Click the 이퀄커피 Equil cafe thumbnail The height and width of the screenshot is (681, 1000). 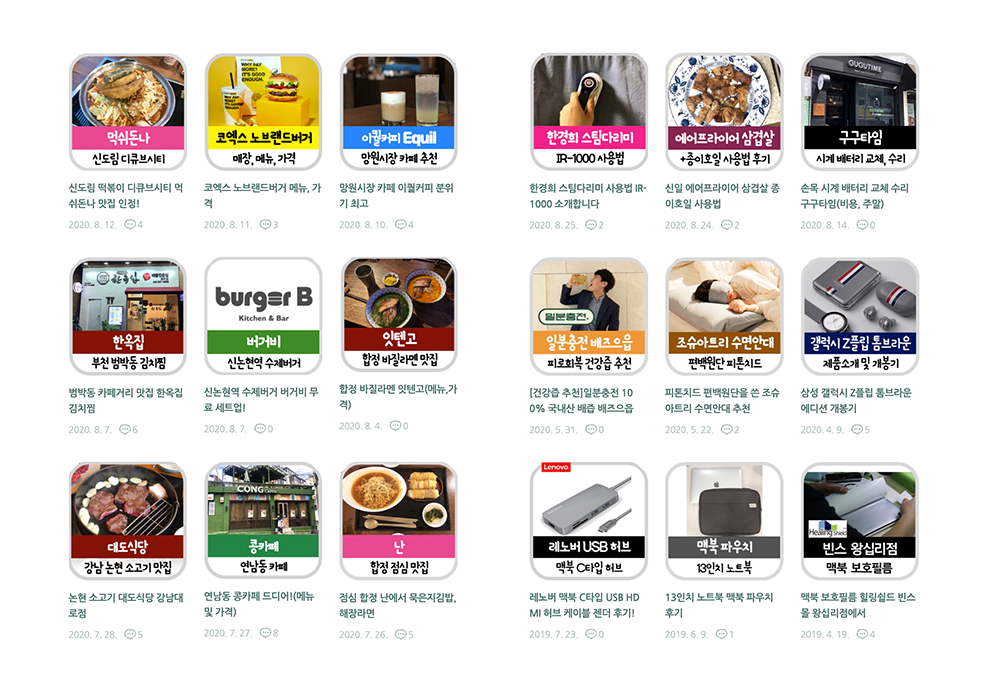(x=399, y=112)
